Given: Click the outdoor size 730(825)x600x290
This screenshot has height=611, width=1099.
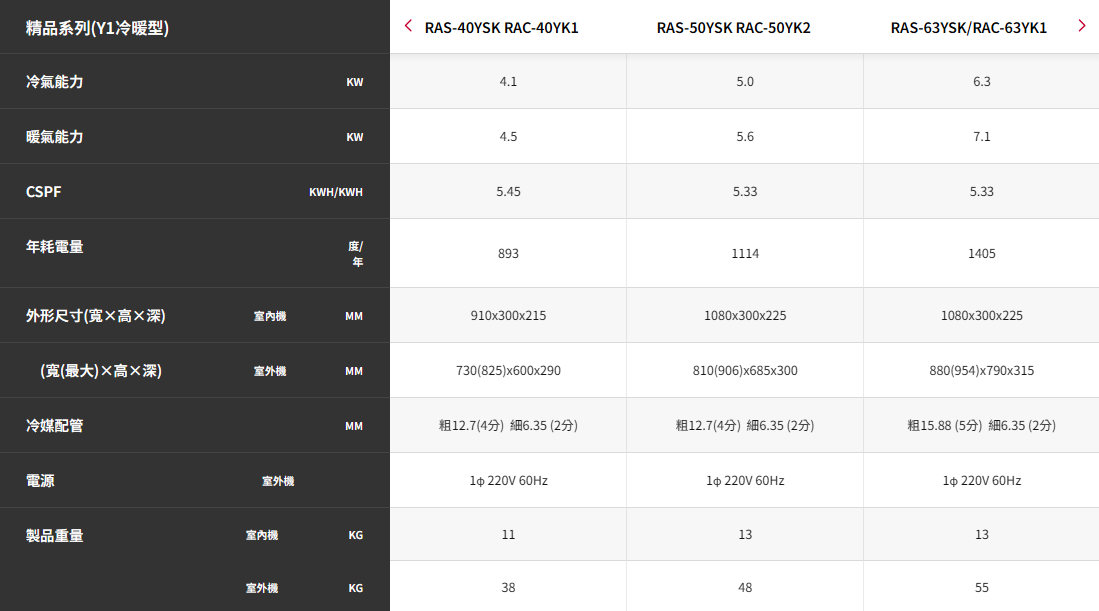Looking at the screenshot, I should pos(508,371).
